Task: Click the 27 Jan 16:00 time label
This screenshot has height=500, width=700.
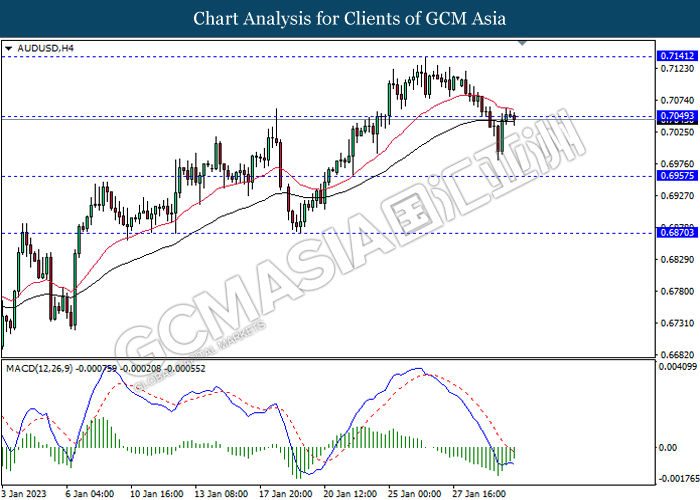Action: click(479, 494)
